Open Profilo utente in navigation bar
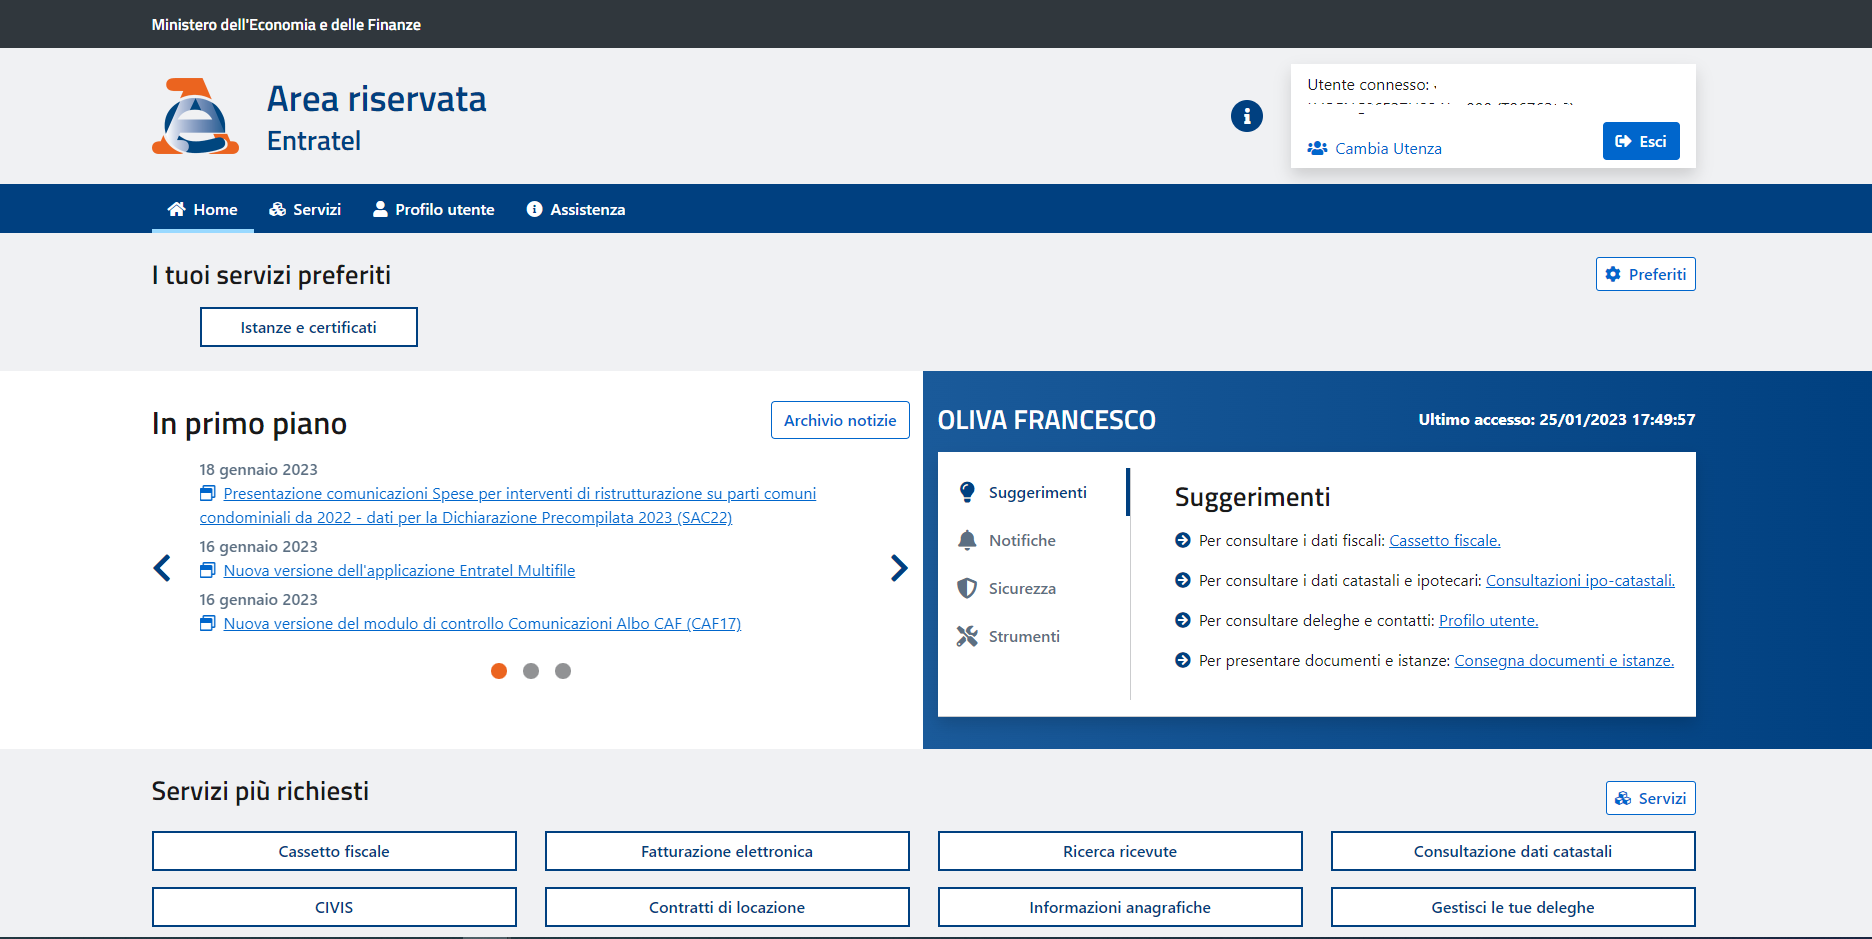Viewport: 1872px width, 939px height. pyautogui.click(x=433, y=209)
